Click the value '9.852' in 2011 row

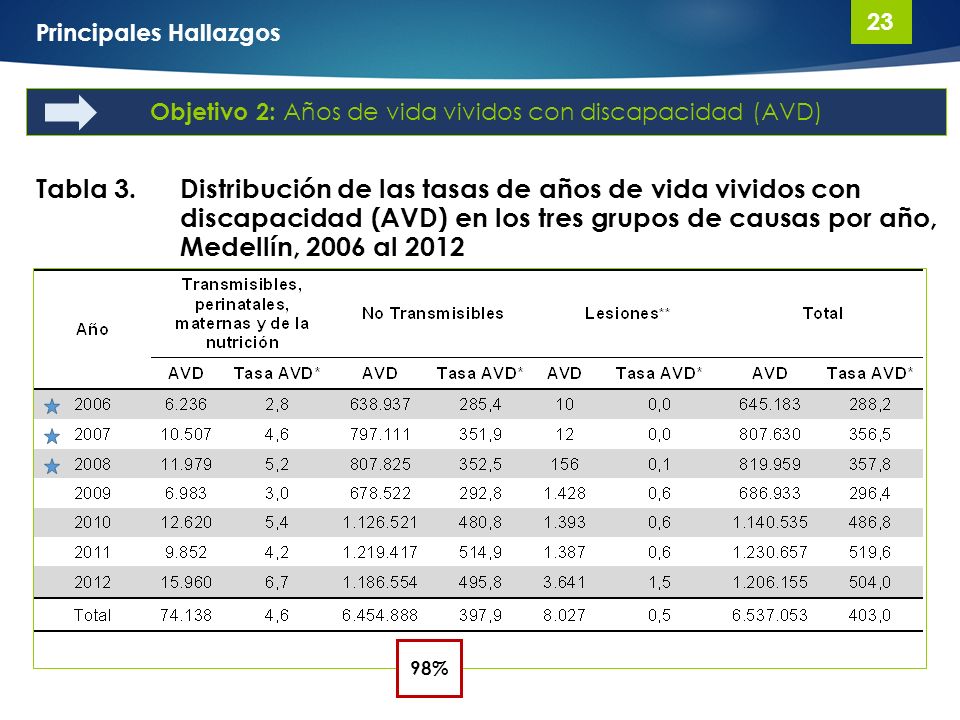[x=186, y=553]
